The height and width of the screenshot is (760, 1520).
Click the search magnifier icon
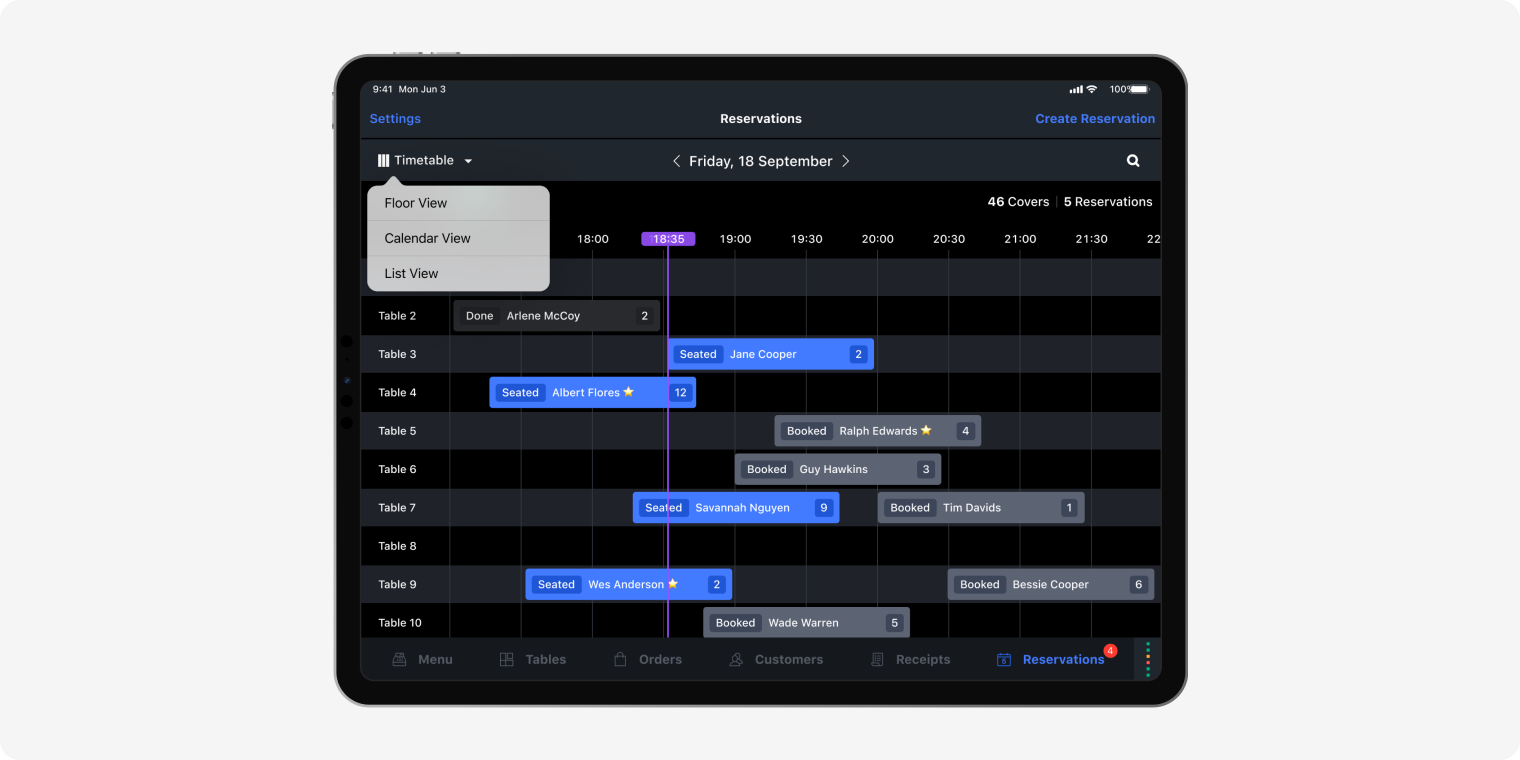click(1133, 161)
